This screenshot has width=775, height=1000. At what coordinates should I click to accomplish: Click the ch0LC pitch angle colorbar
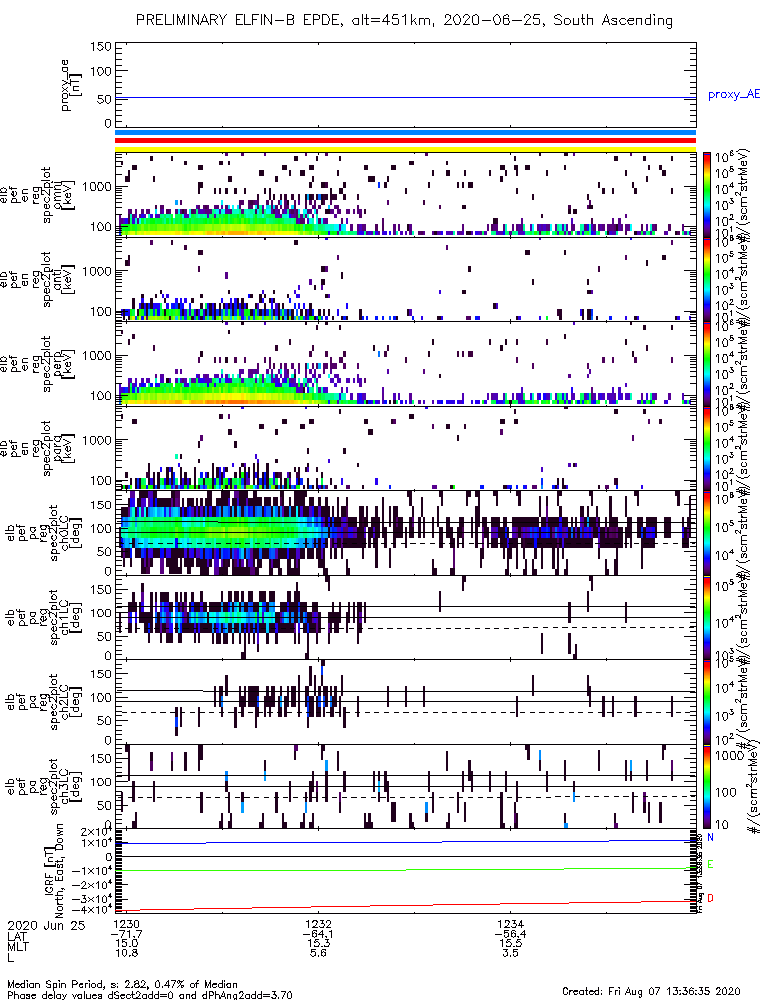pyautogui.click(x=707, y=533)
